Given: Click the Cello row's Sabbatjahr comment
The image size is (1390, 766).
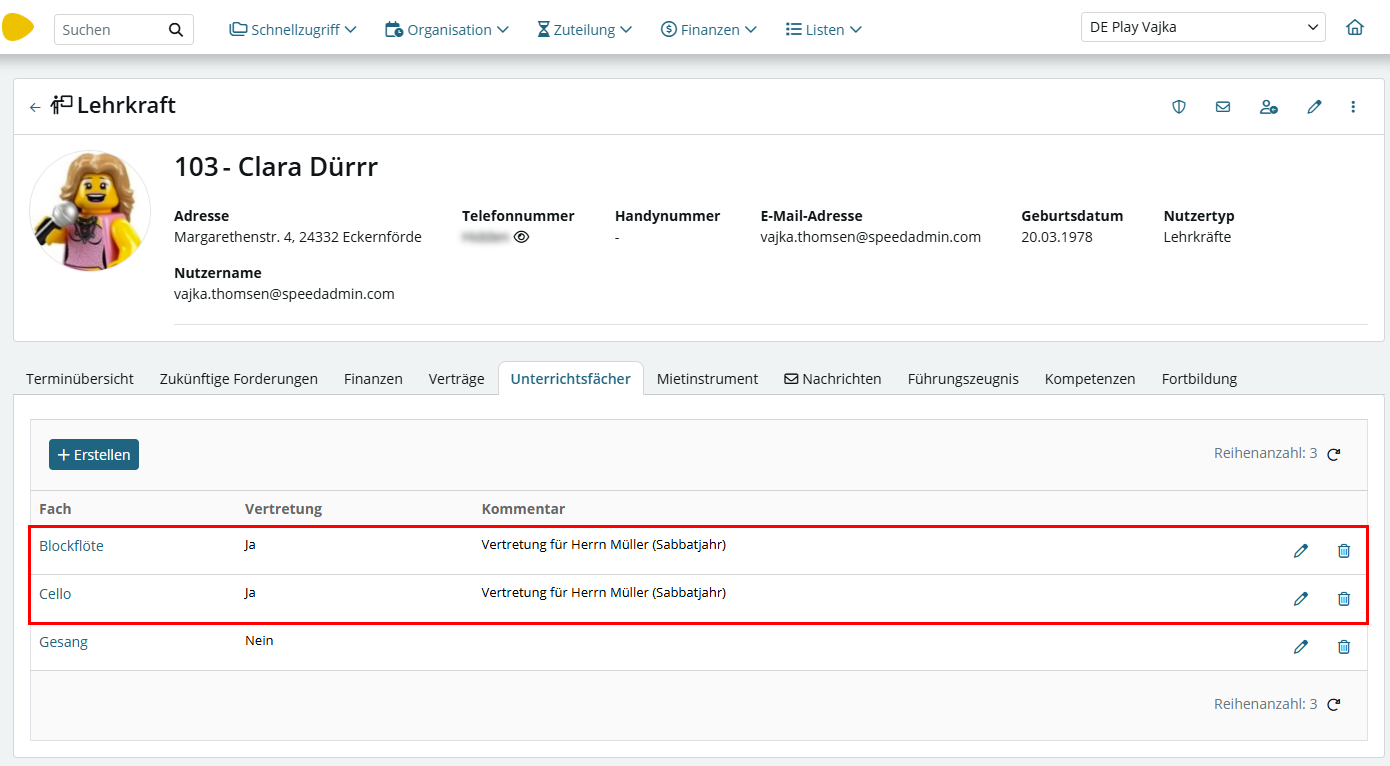Looking at the screenshot, I should point(604,593).
